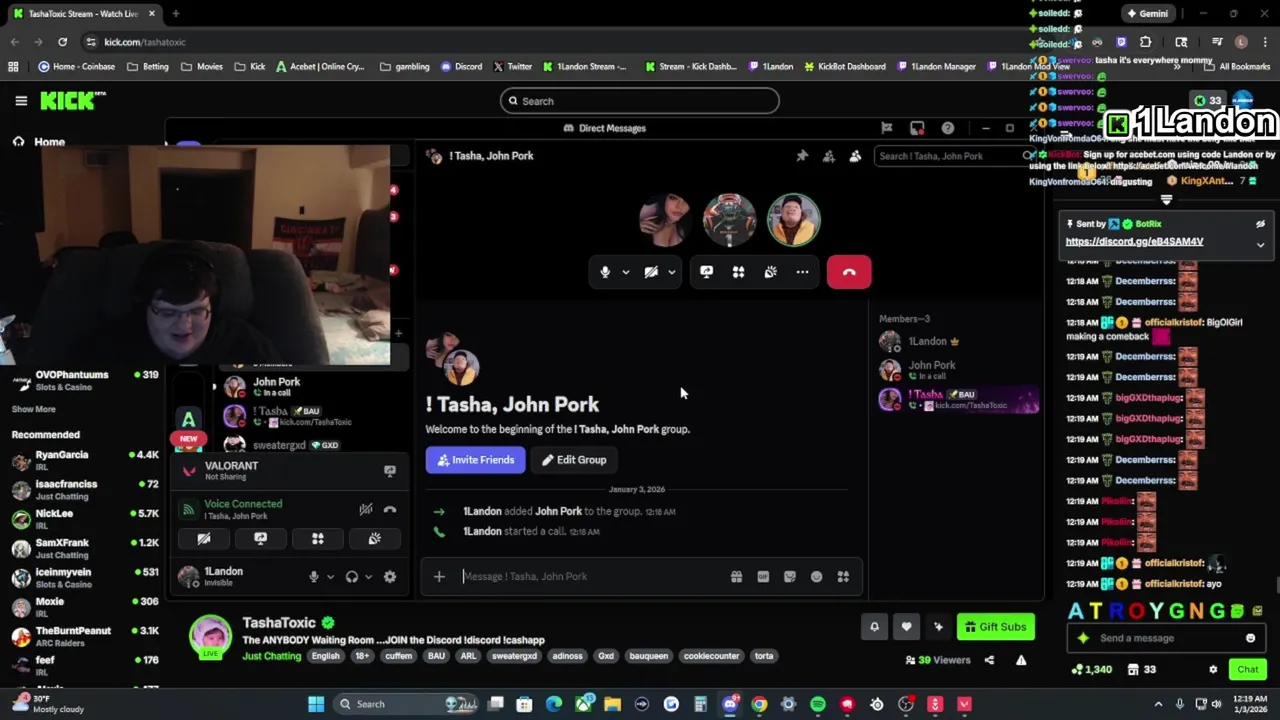The width and height of the screenshot is (1280, 720).
Task: Focus Send a message chat field
Action: click(x=1165, y=638)
